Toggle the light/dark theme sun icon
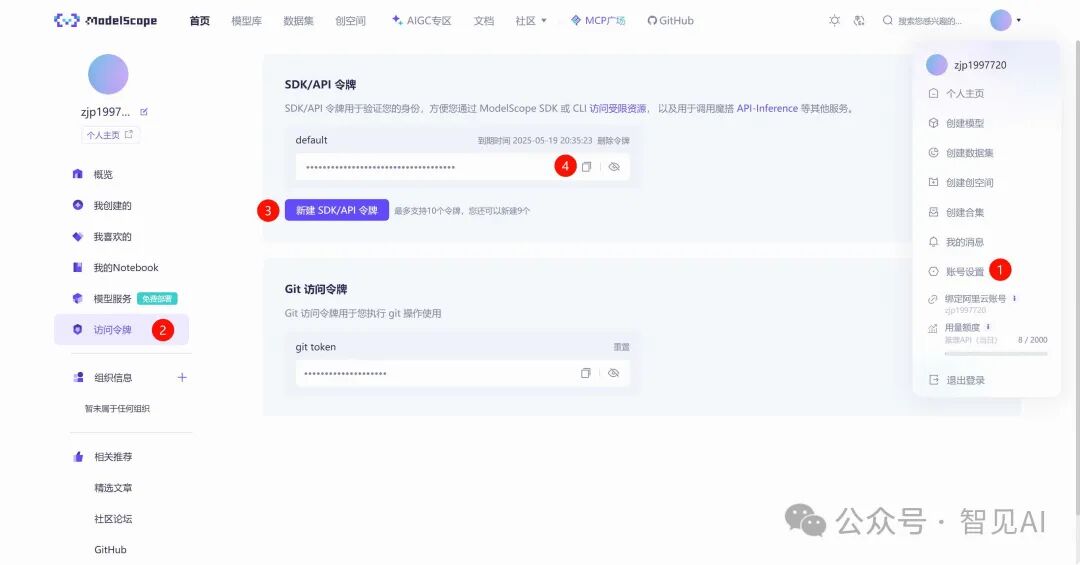 click(834, 21)
